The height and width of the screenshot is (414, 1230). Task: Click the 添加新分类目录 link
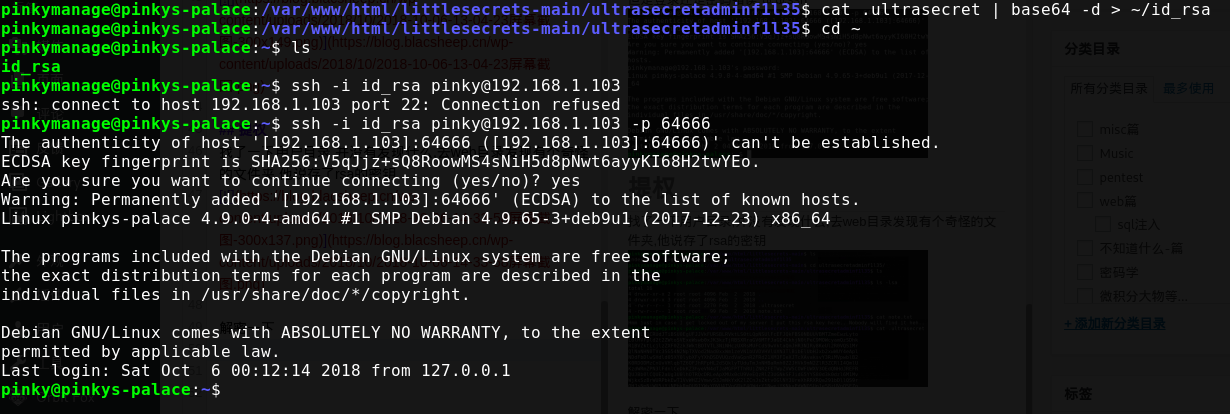point(1114,323)
